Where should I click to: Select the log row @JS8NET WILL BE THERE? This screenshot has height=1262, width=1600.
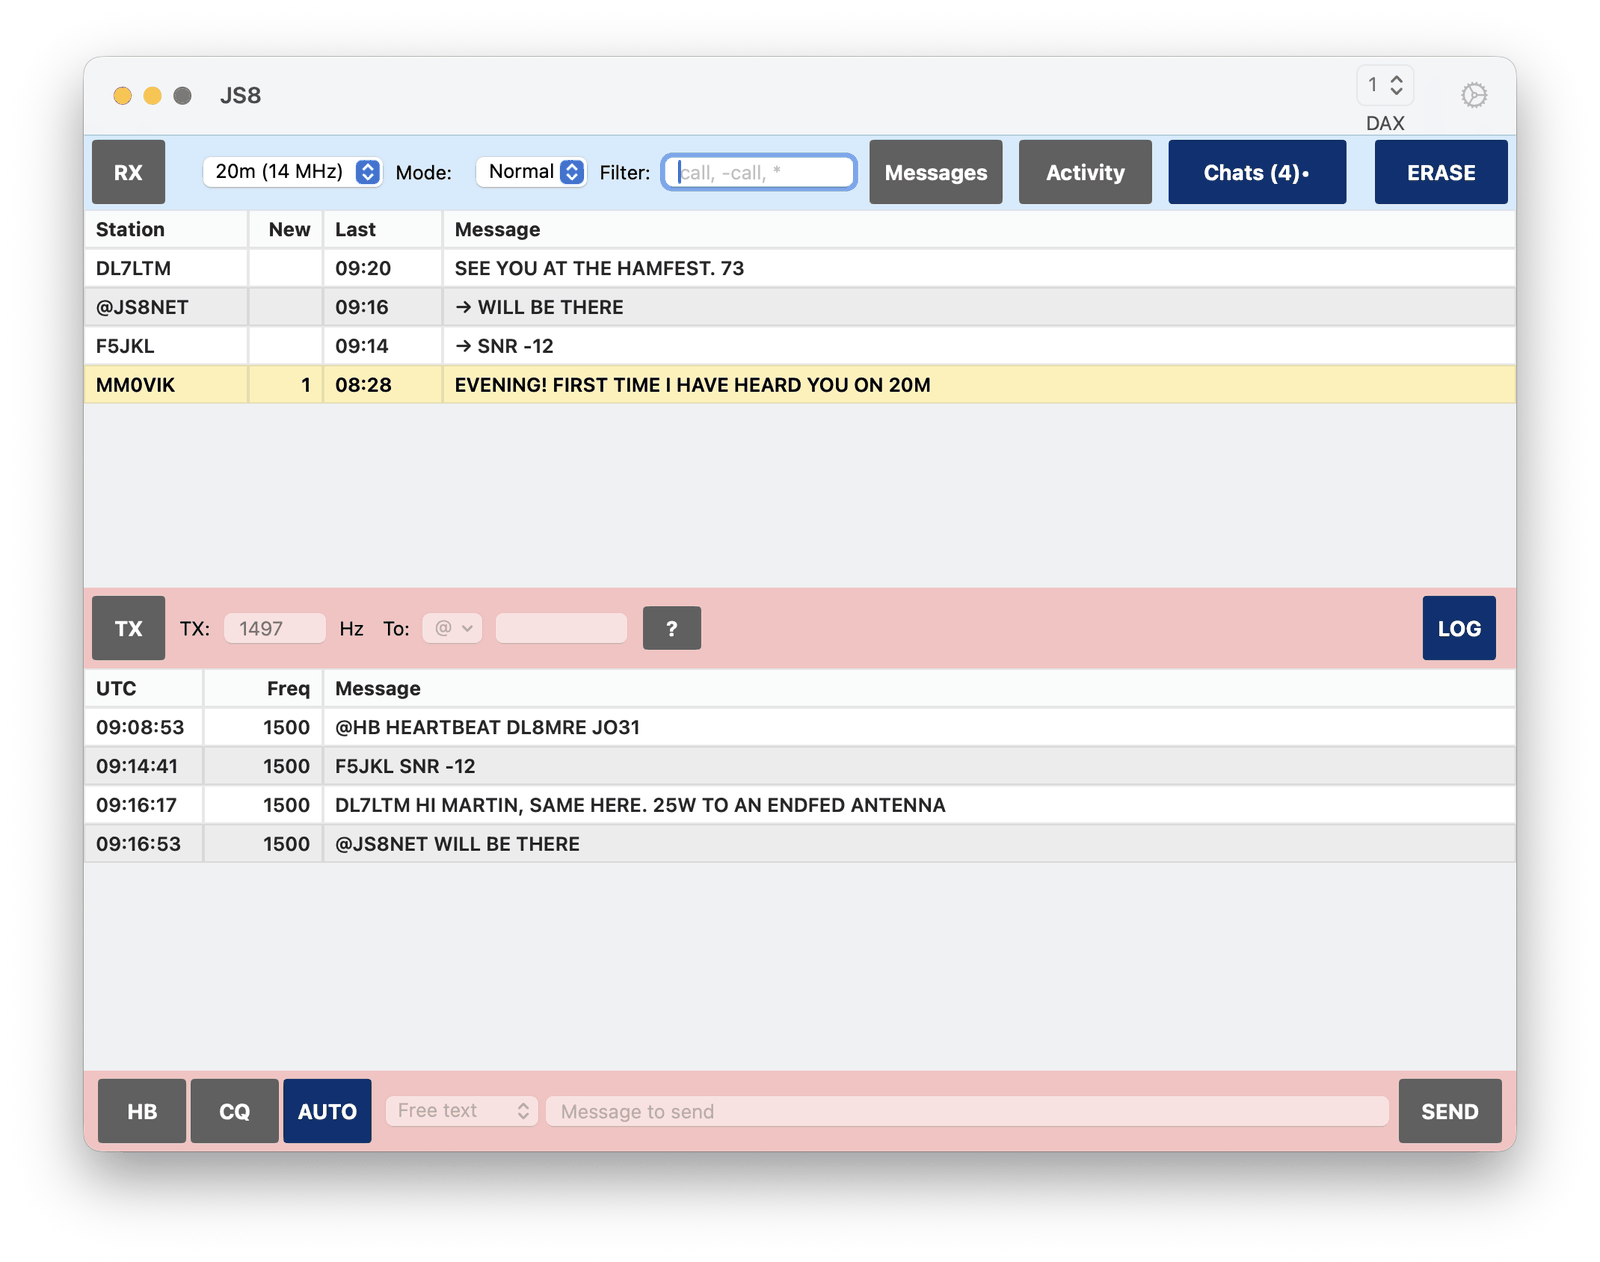(x=800, y=844)
